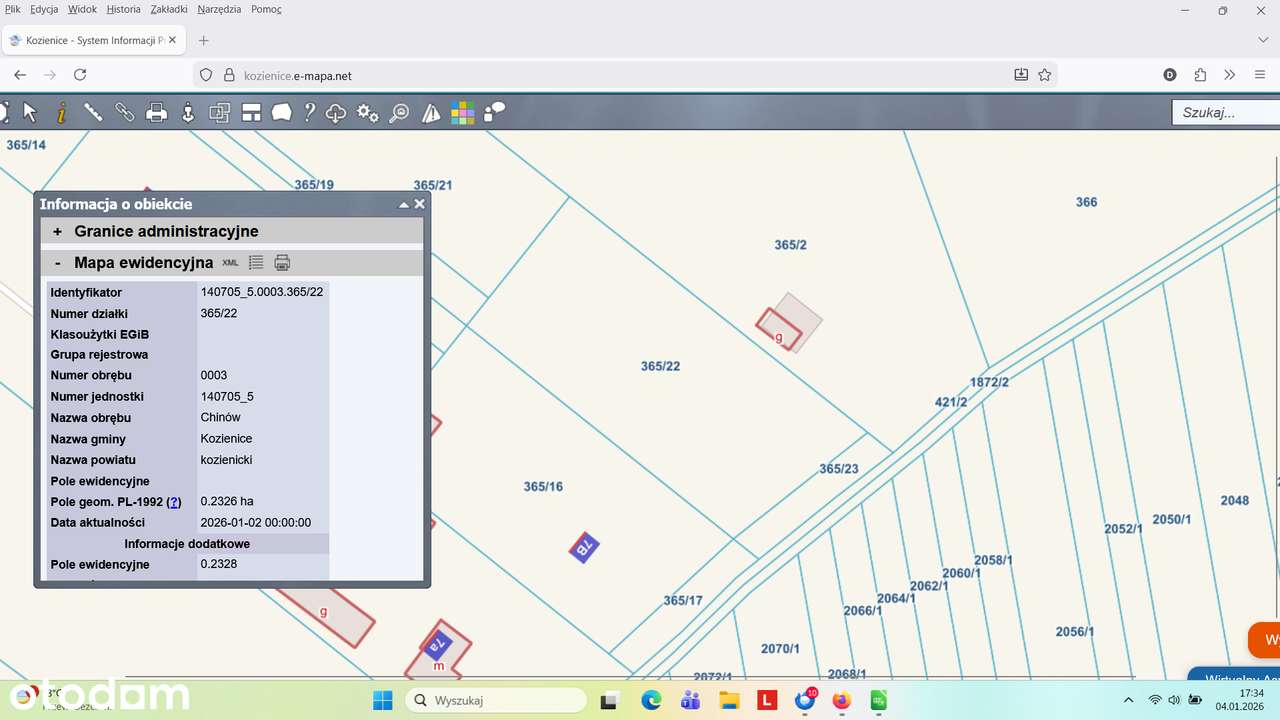This screenshot has width=1280, height=720.
Task: Open the cloud download tool
Action: click(336, 112)
